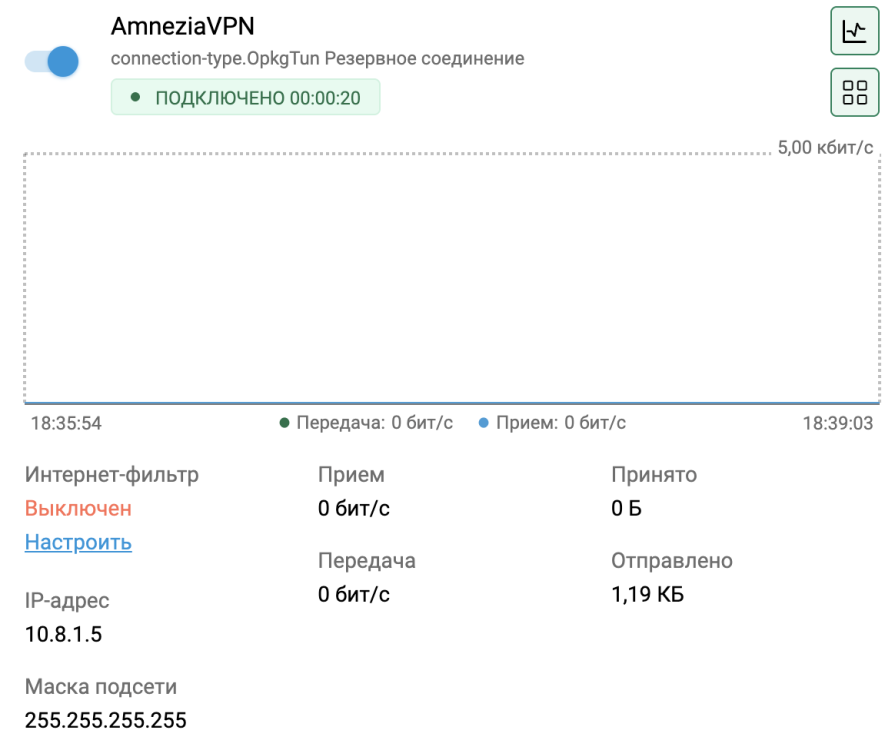Screen dimensions: 895x750
Task: Click the four-squares grid icon button
Action: (x=854, y=93)
